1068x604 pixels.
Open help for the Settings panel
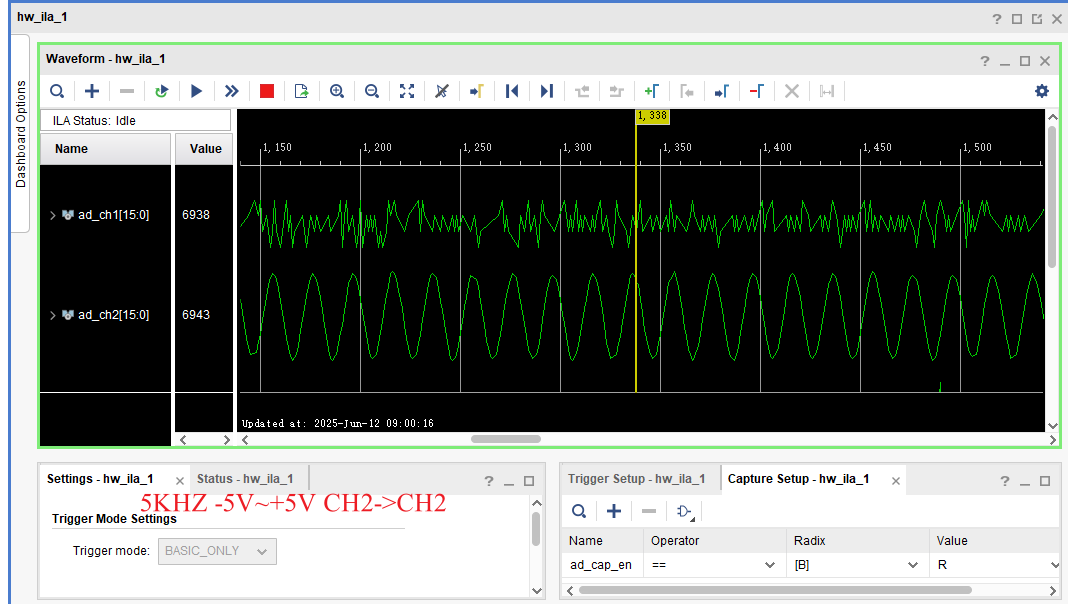[x=488, y=481]
